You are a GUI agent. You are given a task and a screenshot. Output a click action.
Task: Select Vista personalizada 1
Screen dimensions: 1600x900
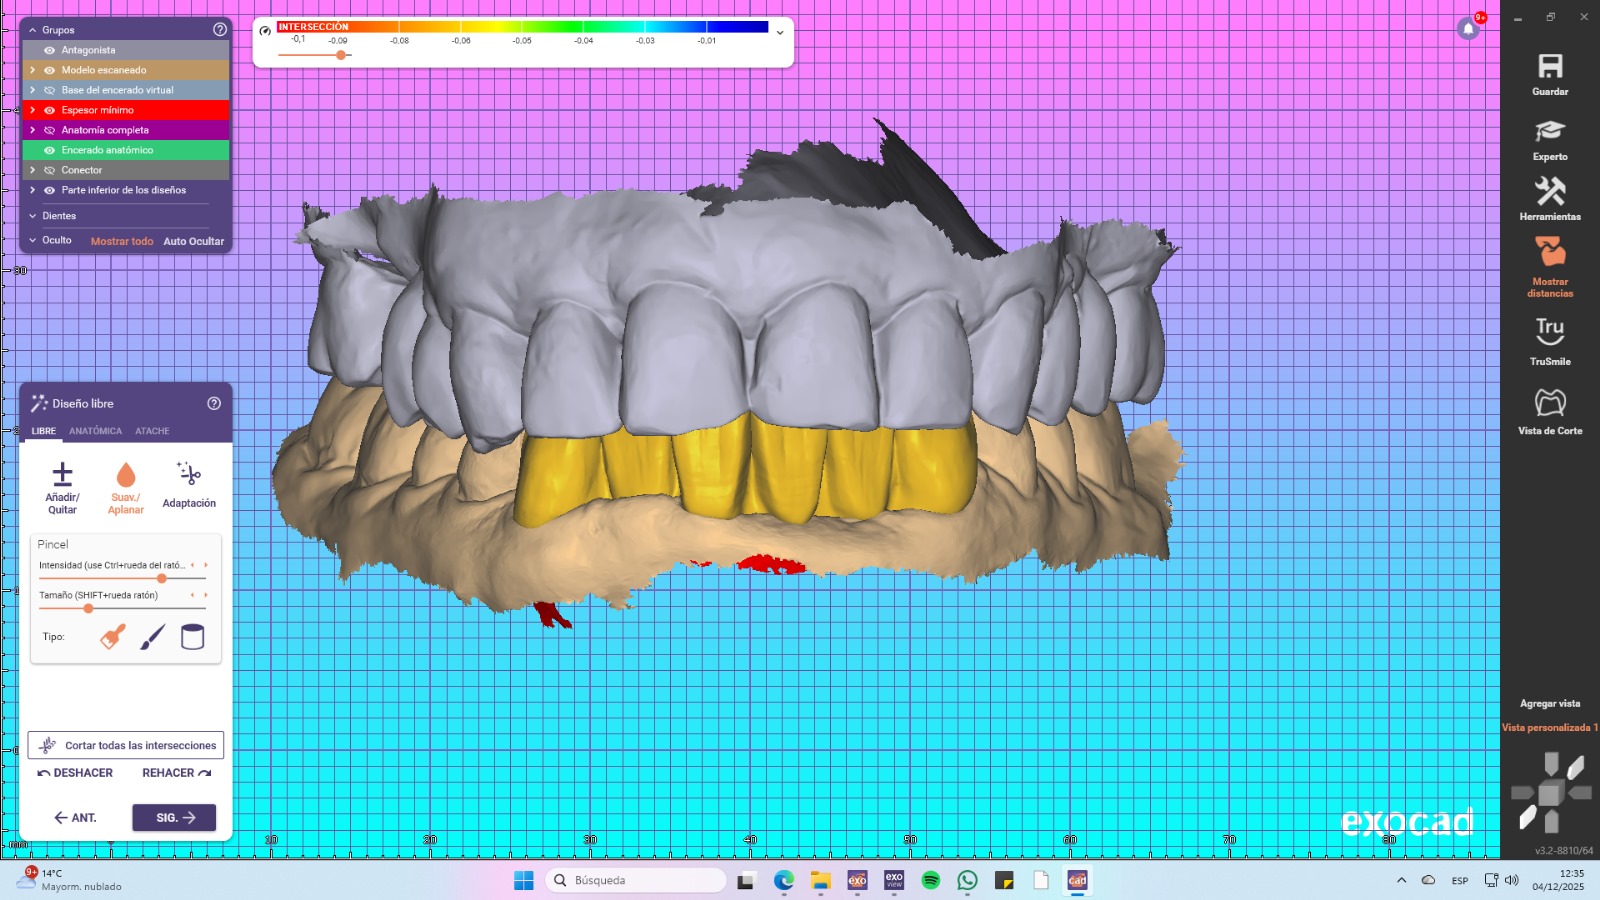(1550, 728)
